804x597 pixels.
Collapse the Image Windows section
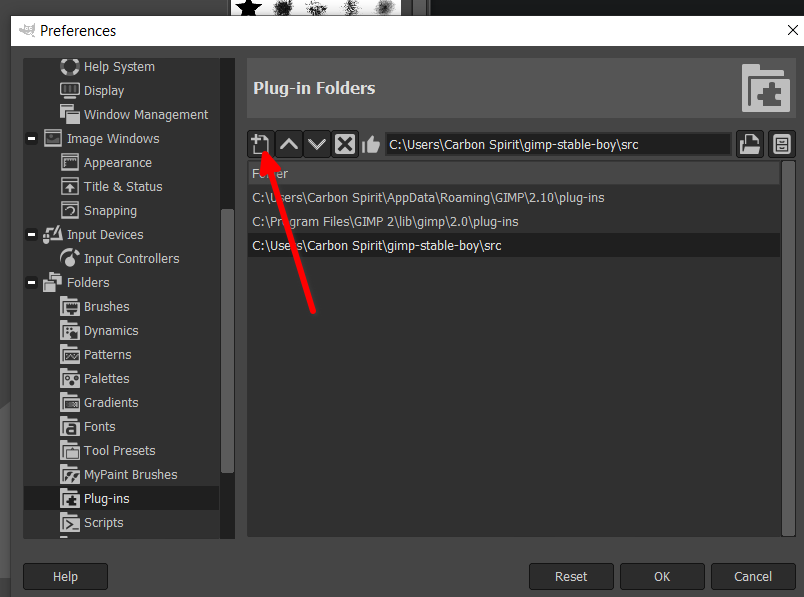31,138
